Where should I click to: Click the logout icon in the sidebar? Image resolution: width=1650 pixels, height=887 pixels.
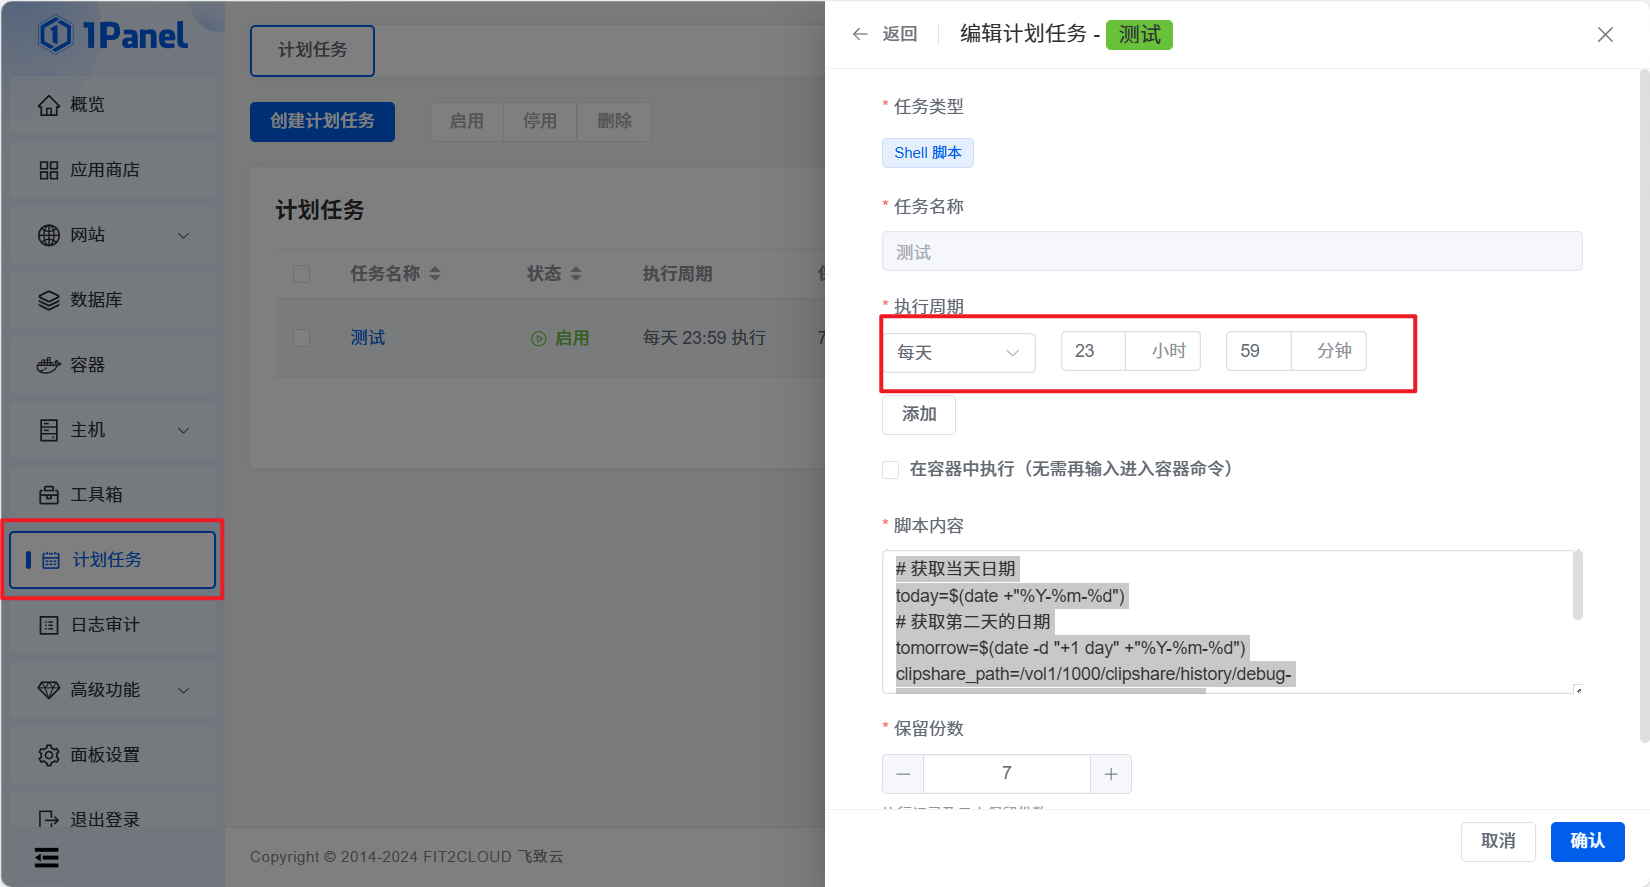click(x=49, y=819)
